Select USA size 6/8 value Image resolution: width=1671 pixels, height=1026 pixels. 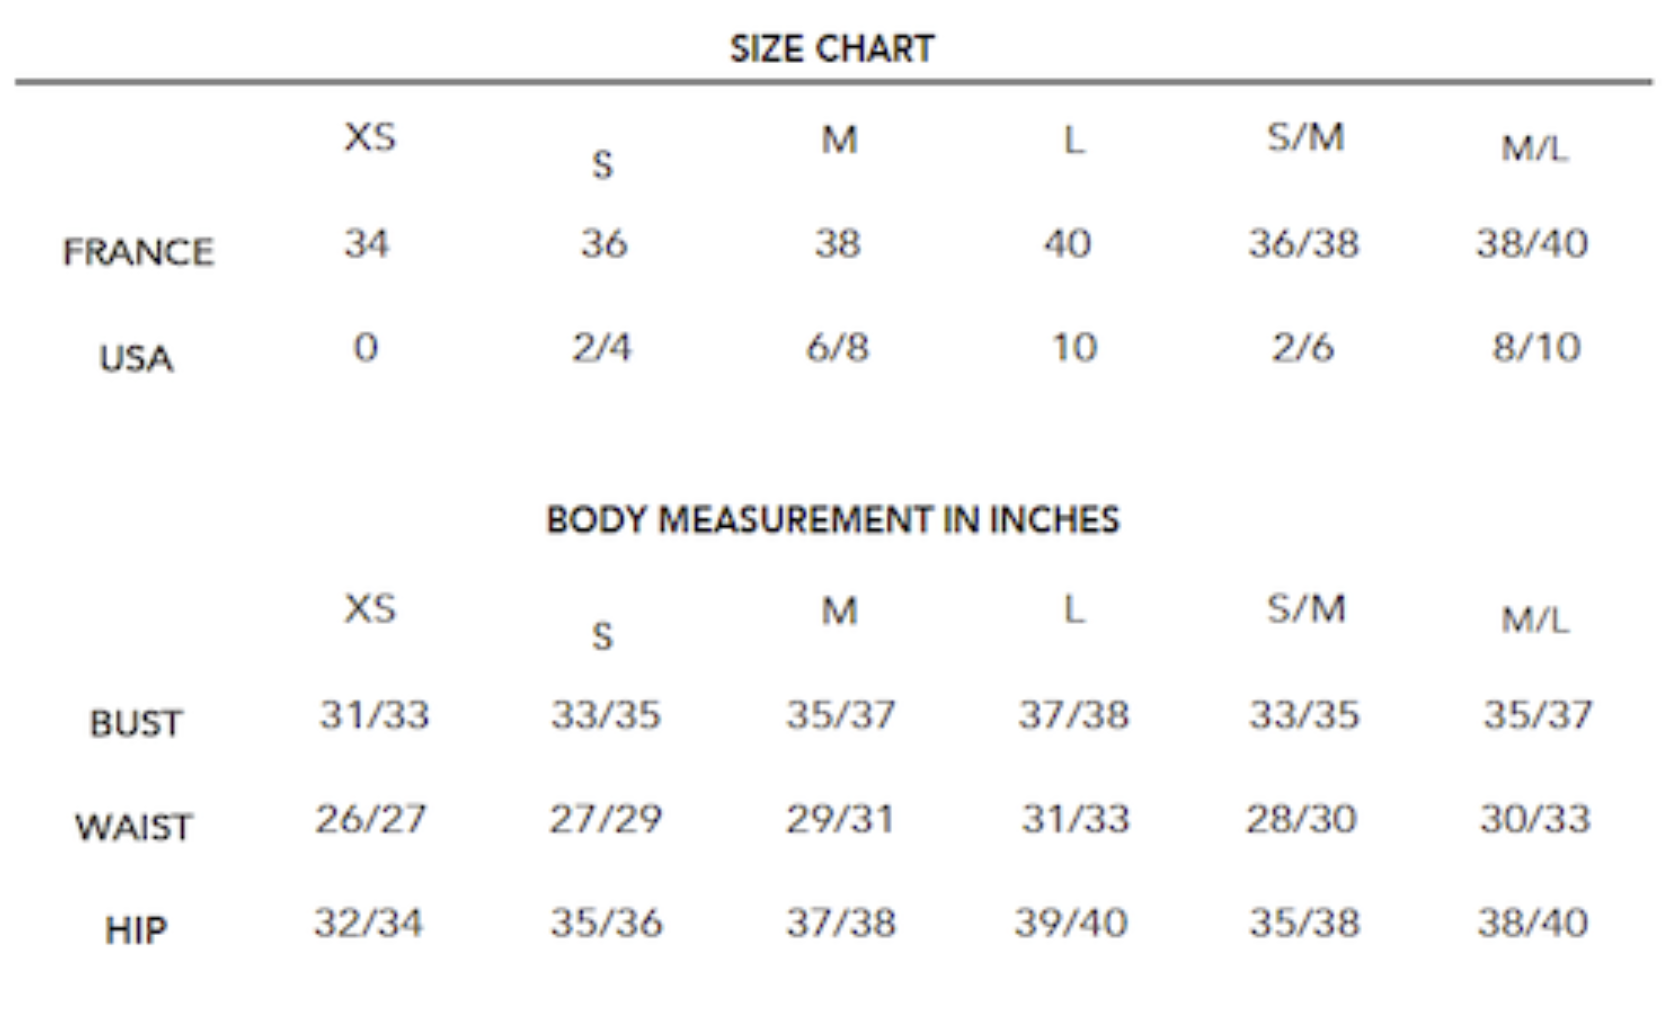pyautogui.click(x=838, y=347)
